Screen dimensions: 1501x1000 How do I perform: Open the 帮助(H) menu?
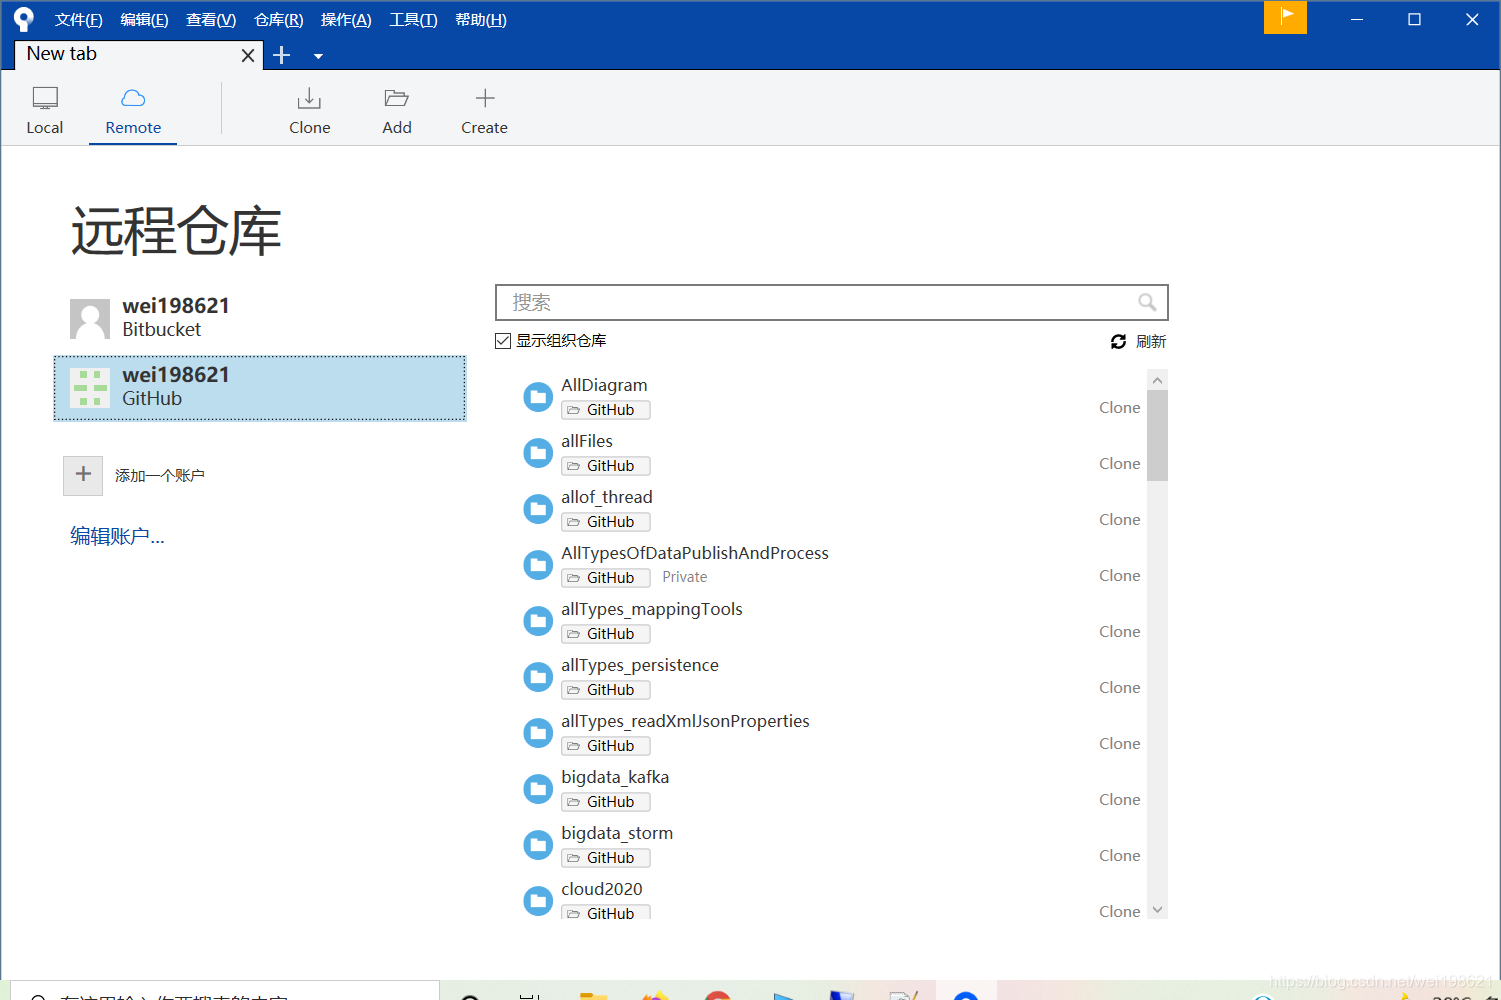tap(481, 20)
